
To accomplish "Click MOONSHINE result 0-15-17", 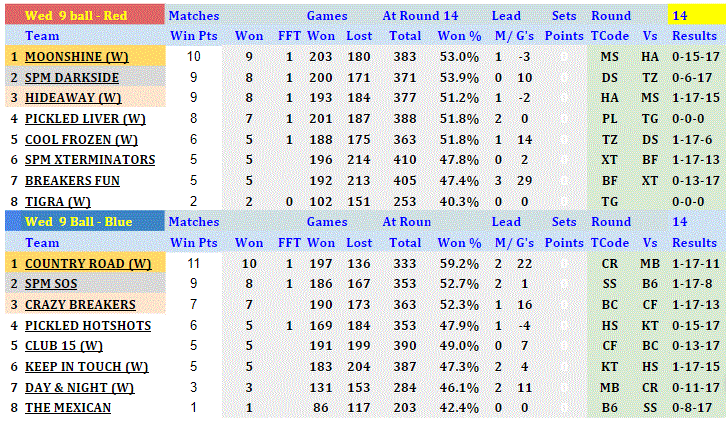I will 695,57.
